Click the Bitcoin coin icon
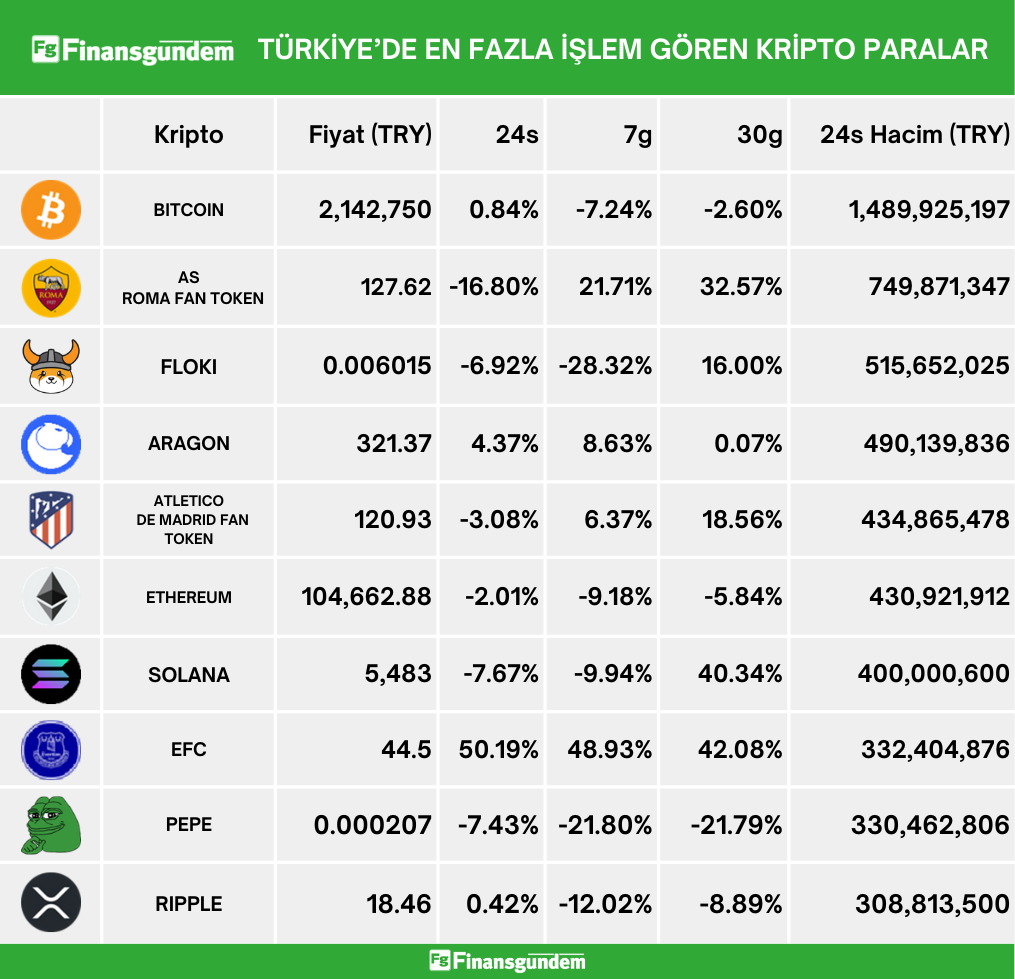Image resolution: width=1015 pixels, height=979 pixels. 51,210
